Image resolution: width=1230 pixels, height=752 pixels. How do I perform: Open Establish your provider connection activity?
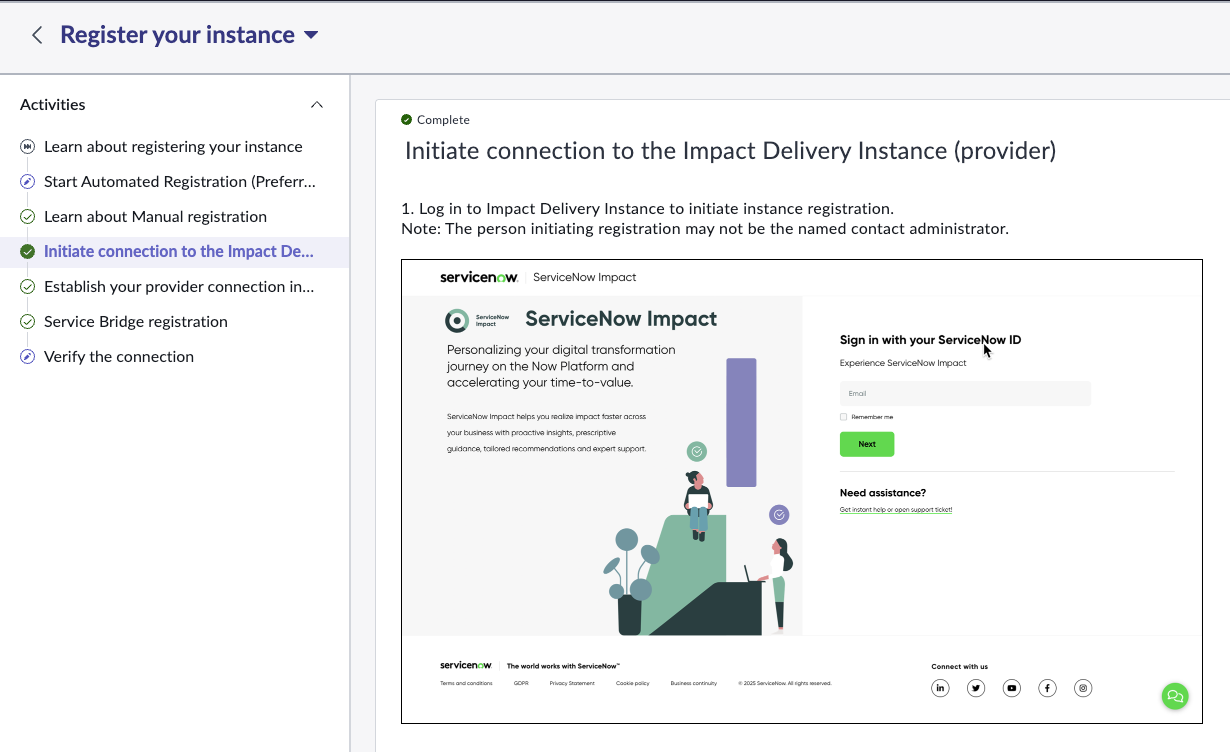(x=179, y=287)
